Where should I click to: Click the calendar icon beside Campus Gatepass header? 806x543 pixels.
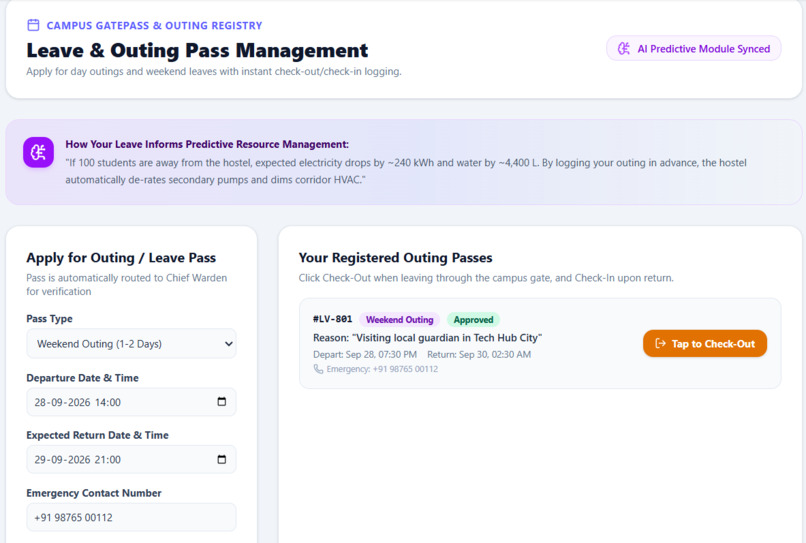pos(33,25)
